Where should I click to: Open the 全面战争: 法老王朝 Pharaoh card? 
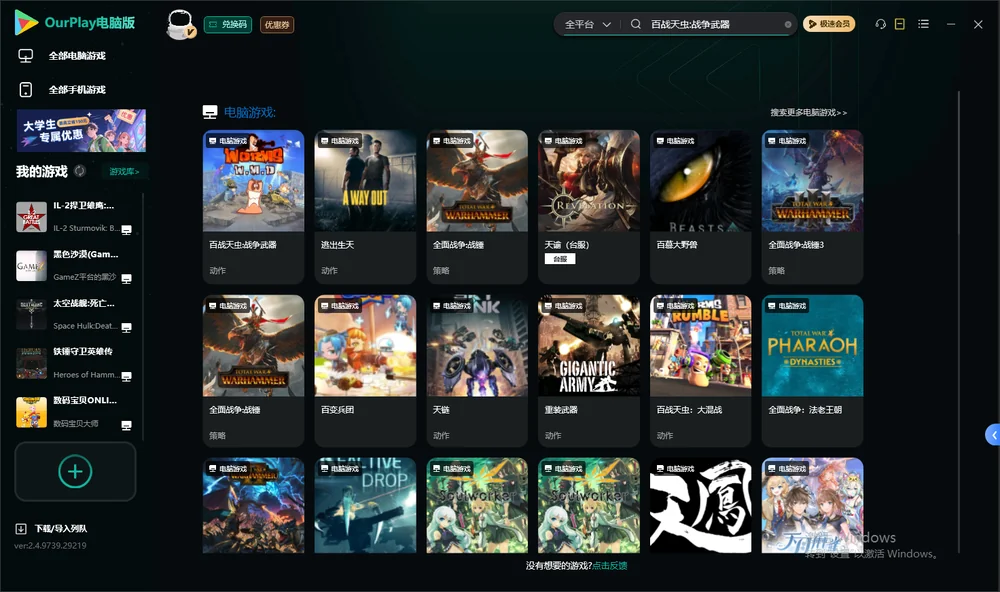point(812,371)
